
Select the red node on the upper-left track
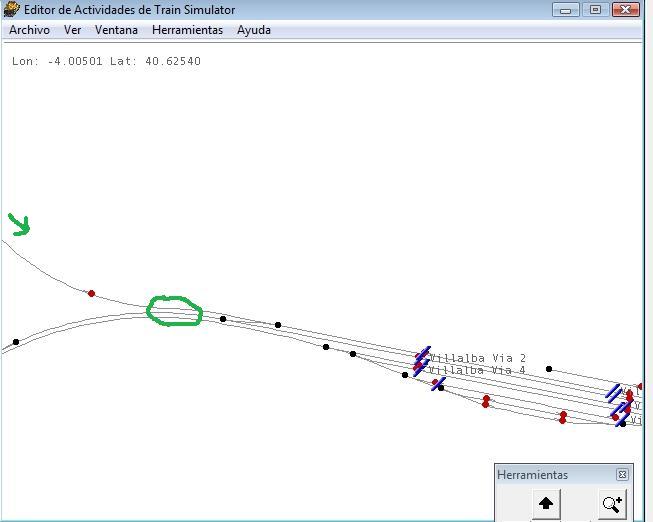click(92, 293)
